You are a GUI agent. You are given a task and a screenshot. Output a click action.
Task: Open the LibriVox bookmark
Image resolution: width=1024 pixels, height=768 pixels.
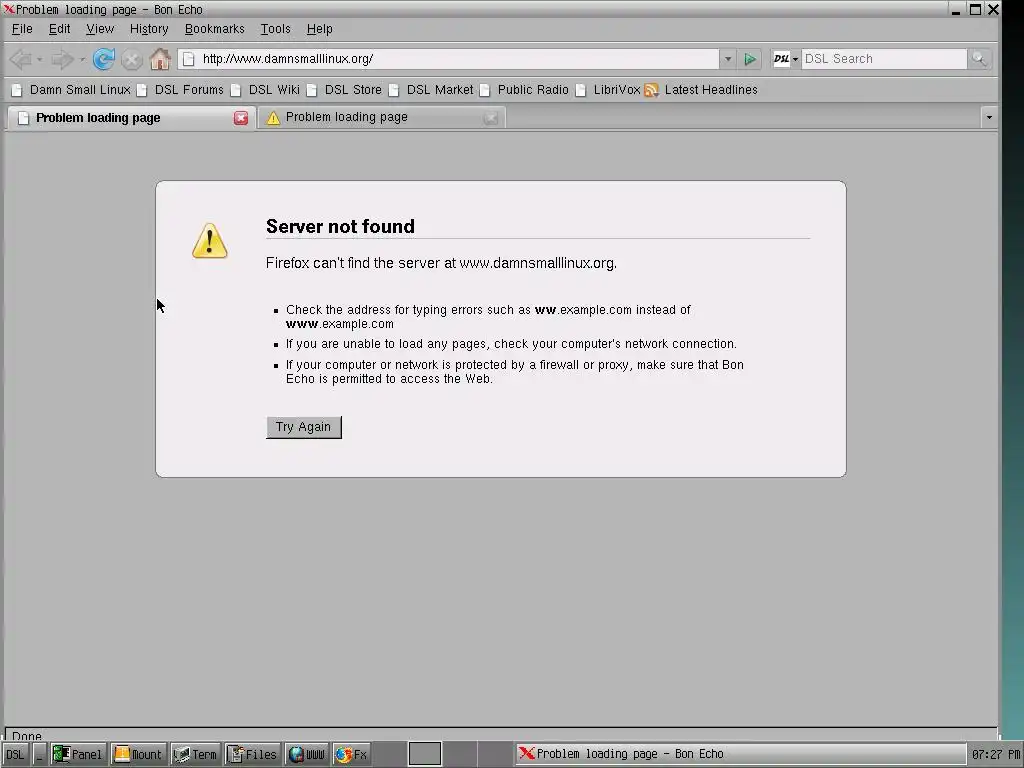[x=608, y=89]
